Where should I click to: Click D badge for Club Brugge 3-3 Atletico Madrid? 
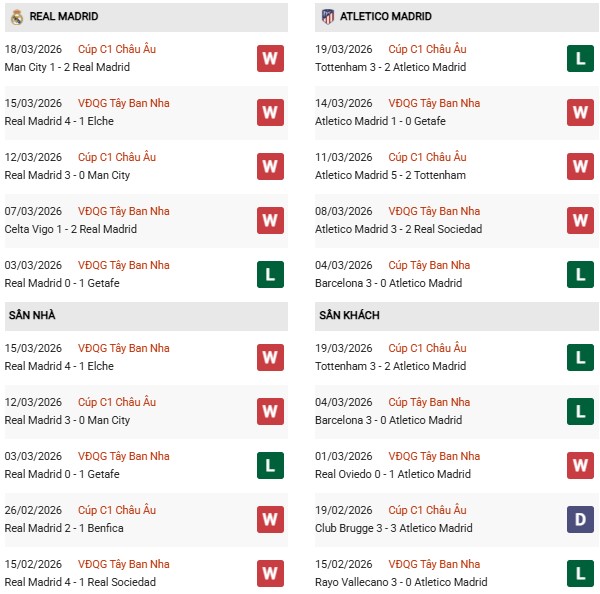tap(581, 519)
